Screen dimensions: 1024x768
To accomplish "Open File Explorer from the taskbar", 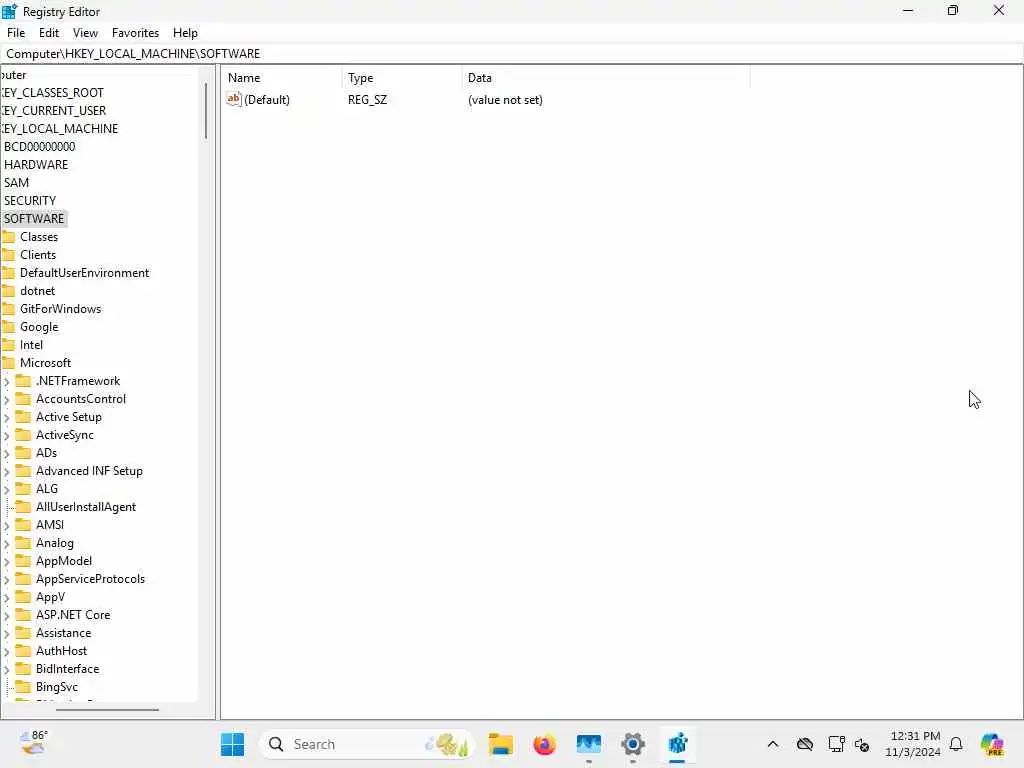I will [x=501, y=744].
